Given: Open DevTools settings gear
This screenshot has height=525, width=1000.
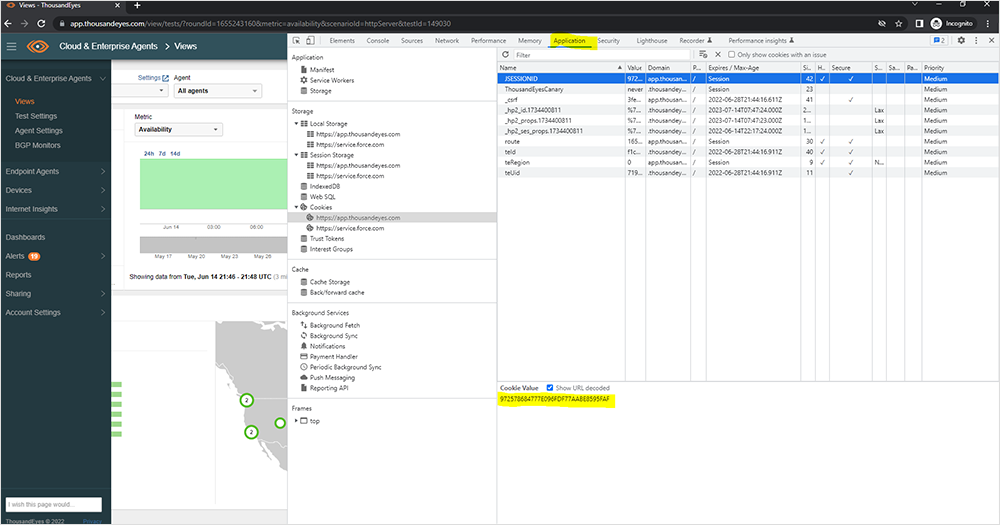Looking at the screenshot, I should coord(961,41).
